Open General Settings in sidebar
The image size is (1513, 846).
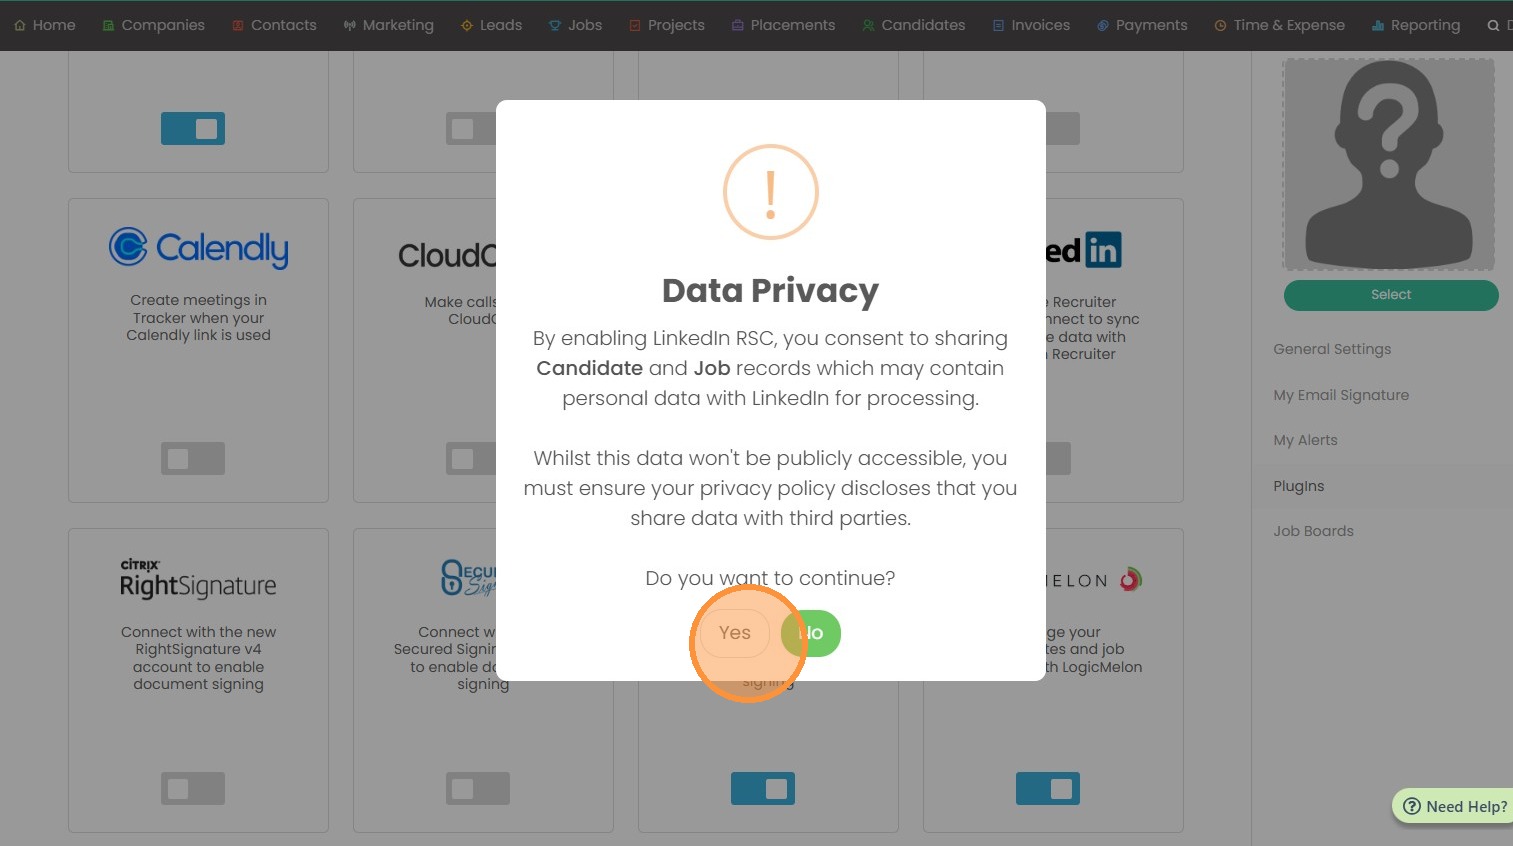pos(1332,349)
